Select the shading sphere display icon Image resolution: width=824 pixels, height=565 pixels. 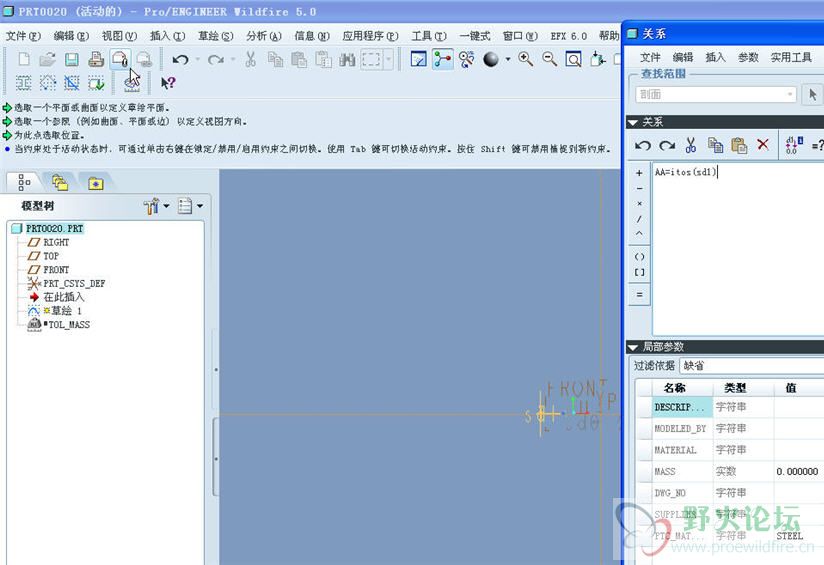[491, 59]
